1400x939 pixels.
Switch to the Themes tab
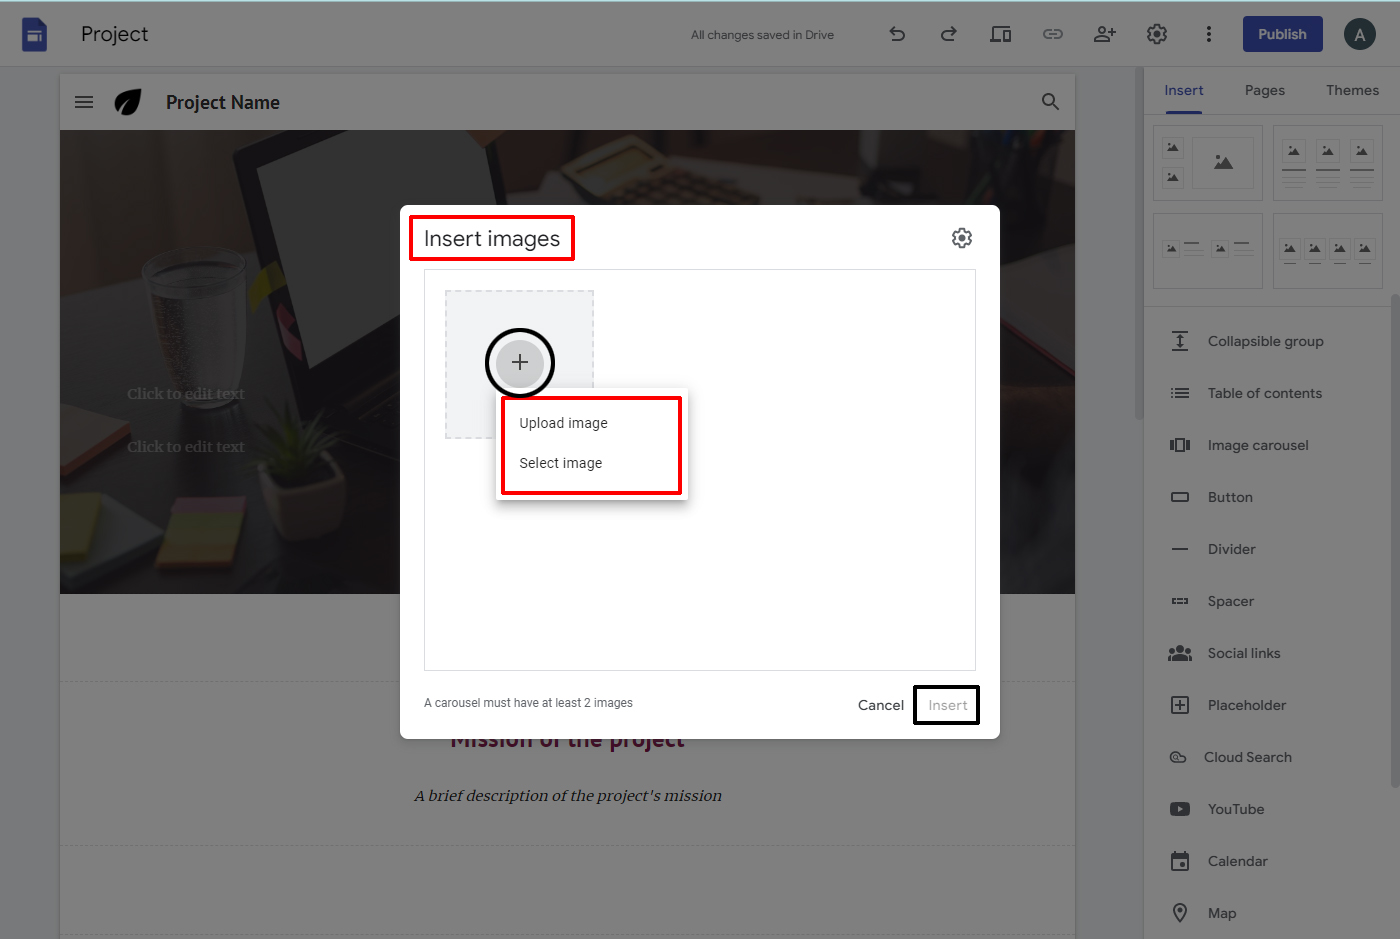[1352, 90]
